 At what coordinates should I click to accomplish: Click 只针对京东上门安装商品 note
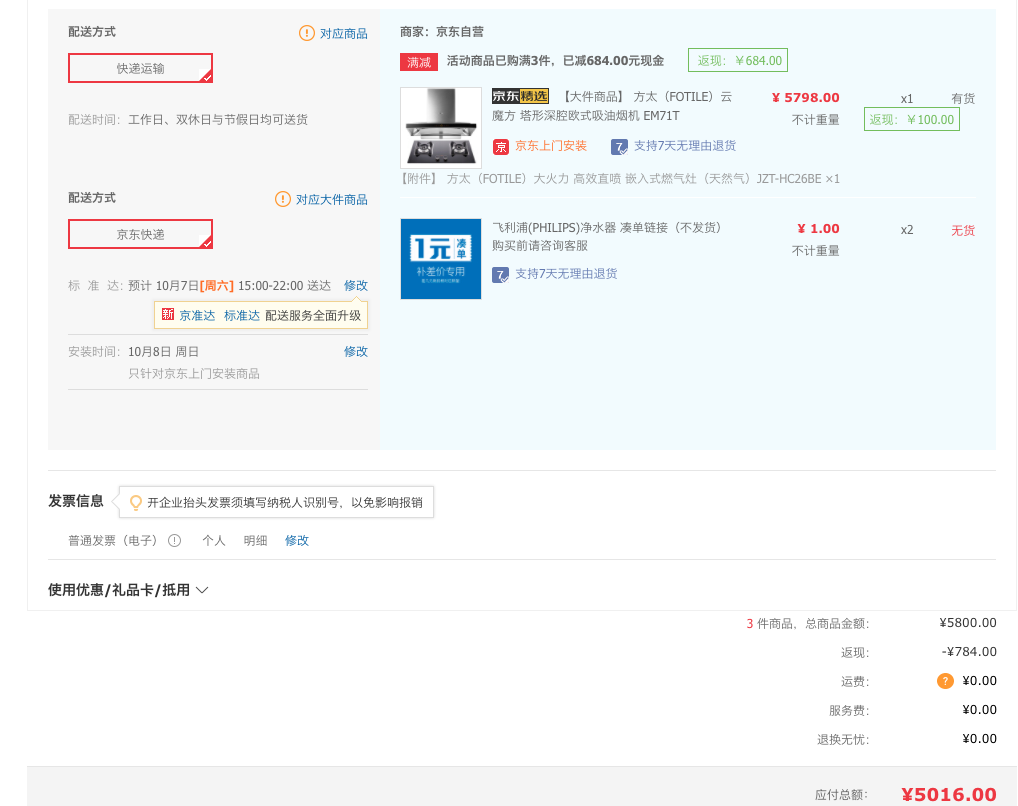(193, 373)
